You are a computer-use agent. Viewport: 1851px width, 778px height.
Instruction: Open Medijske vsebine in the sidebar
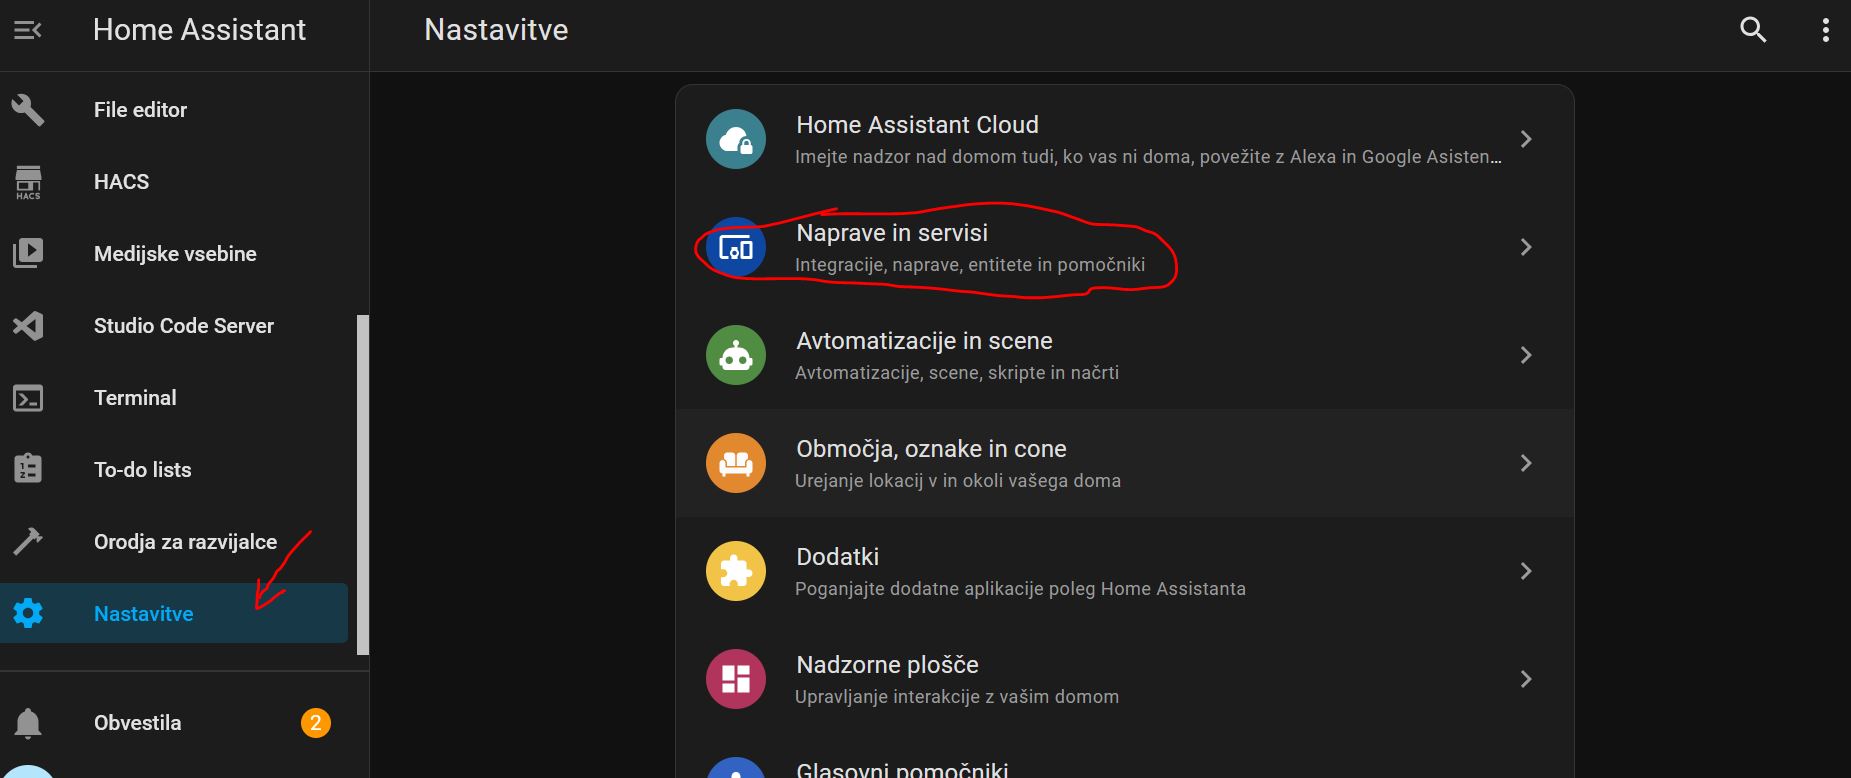[x=174, y=254]
